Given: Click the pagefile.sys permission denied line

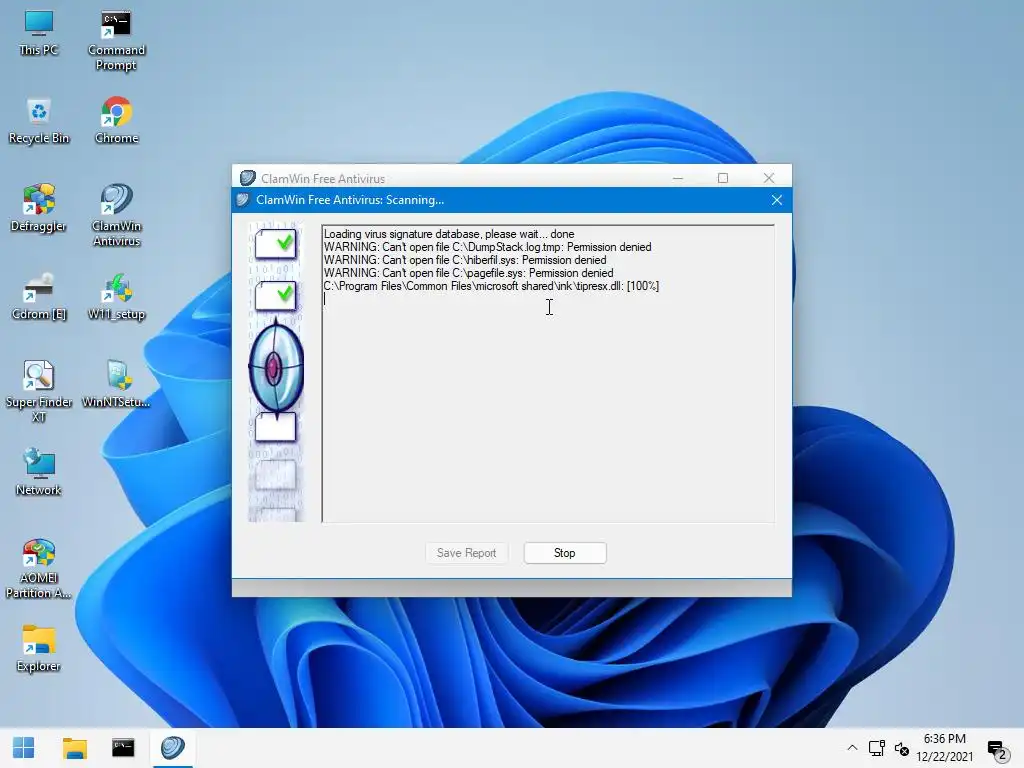Looking at the screenshot, I should [468, 273].
